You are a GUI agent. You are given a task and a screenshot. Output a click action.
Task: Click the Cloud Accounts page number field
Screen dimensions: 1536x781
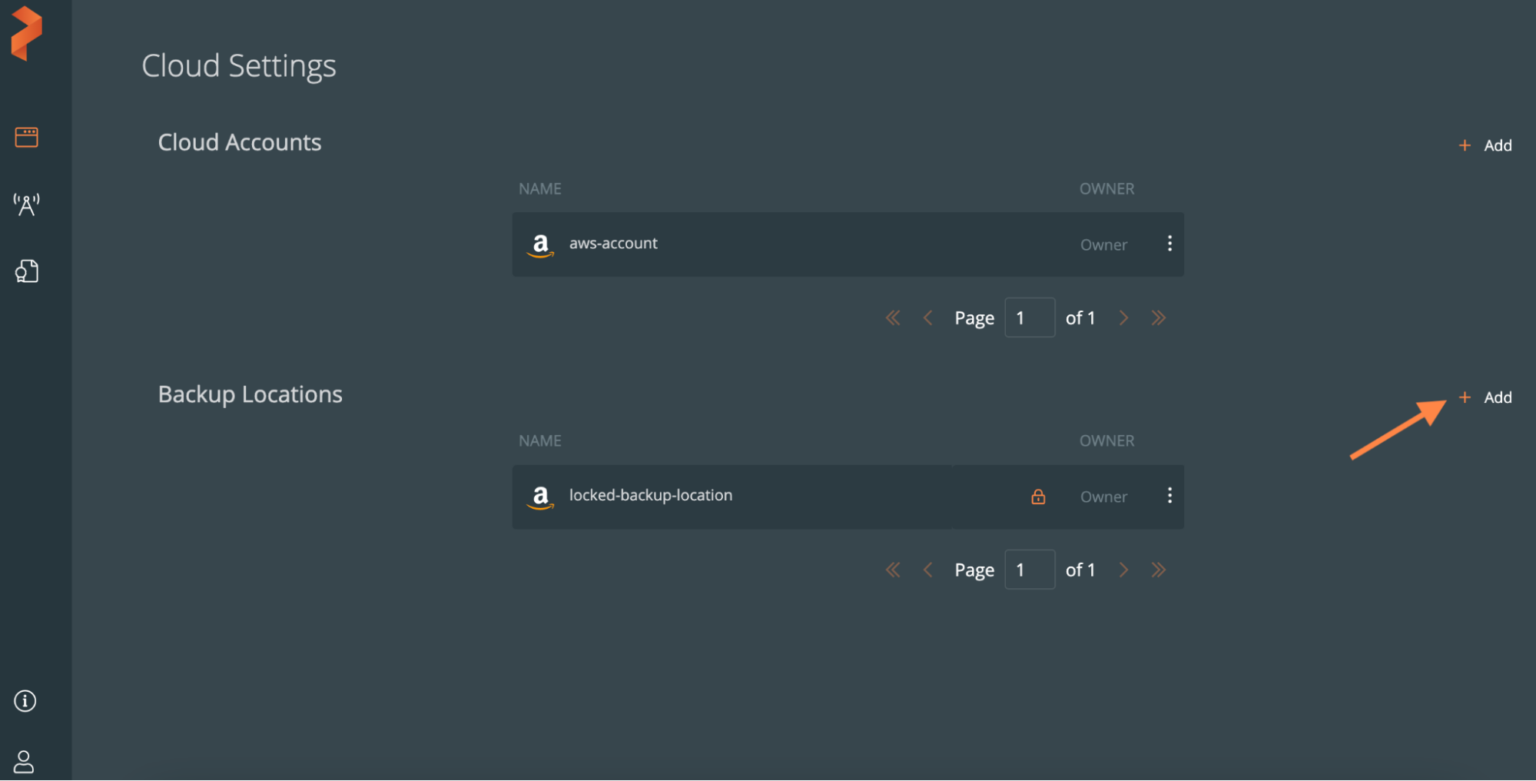coord(1030,318)
